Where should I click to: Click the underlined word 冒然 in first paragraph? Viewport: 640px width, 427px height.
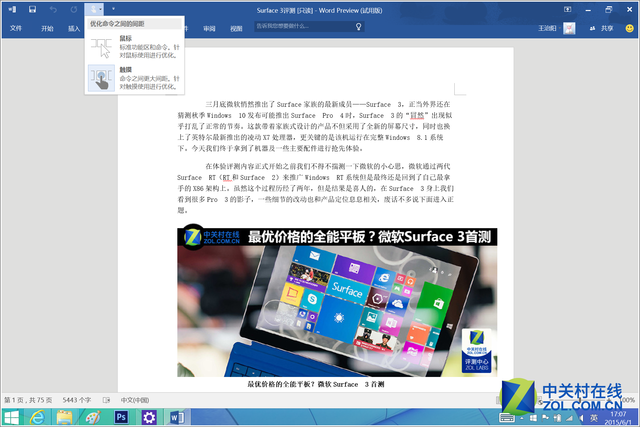417,116
